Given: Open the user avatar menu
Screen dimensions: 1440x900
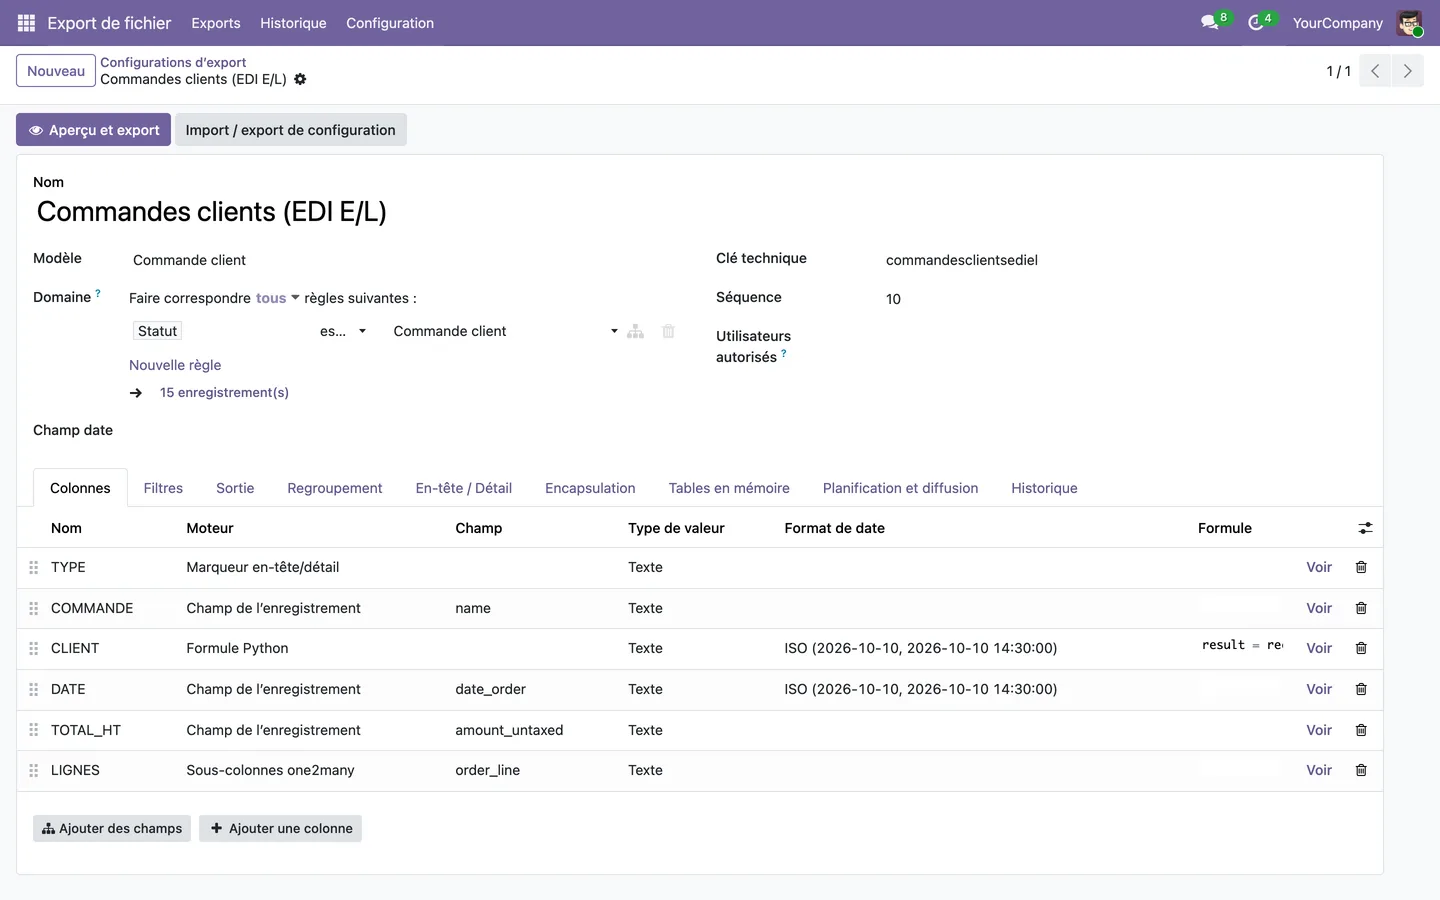Looking at the screenshot, I should (1409, 23).
